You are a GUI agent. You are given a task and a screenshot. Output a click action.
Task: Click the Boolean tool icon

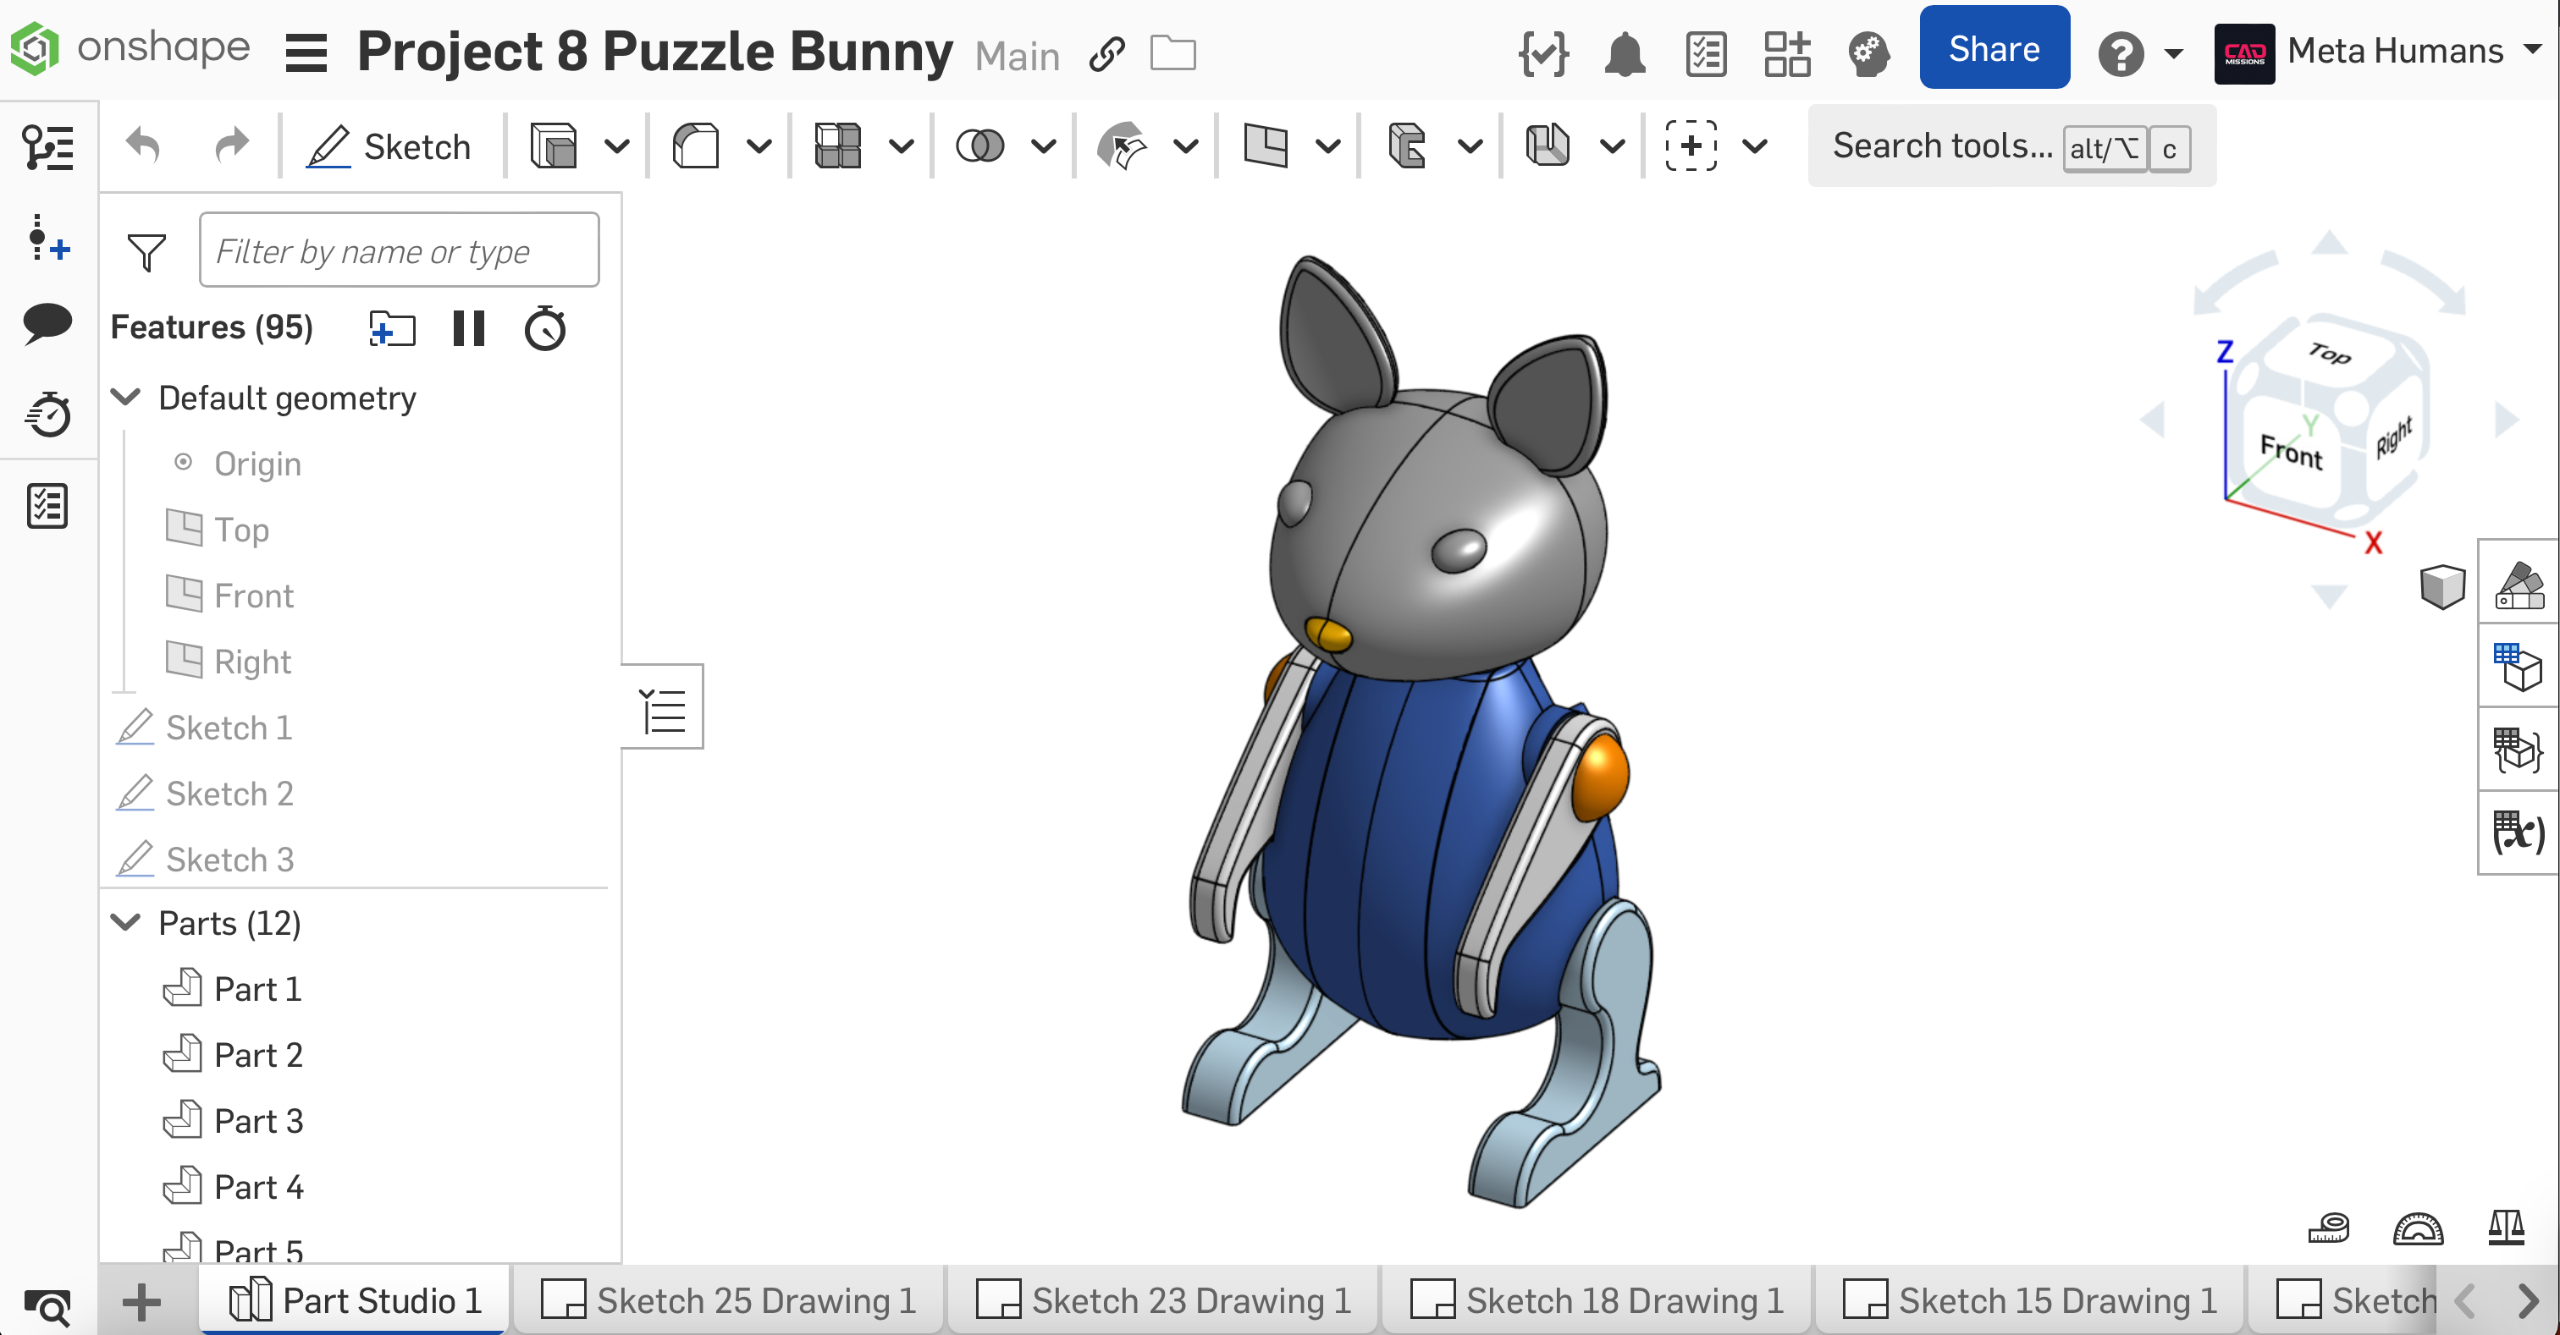click(x=979, y=147)
